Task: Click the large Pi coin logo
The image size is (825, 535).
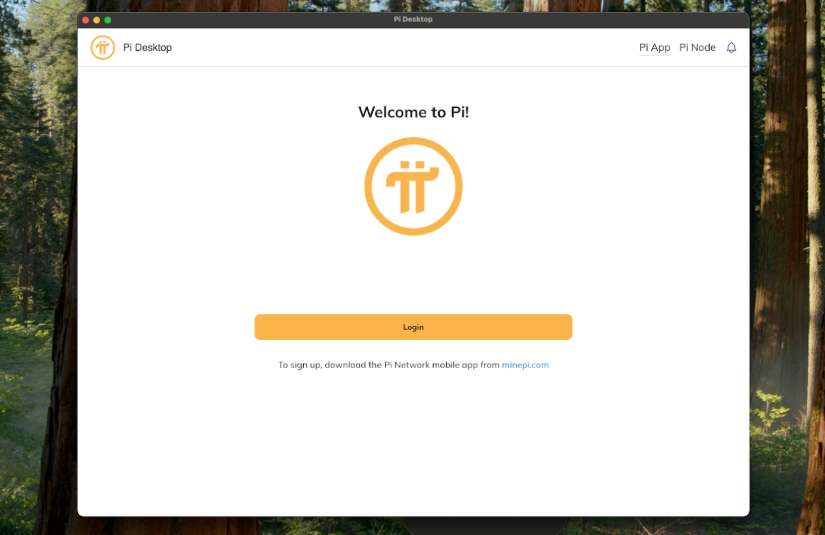Action: (x=414, y=186)
